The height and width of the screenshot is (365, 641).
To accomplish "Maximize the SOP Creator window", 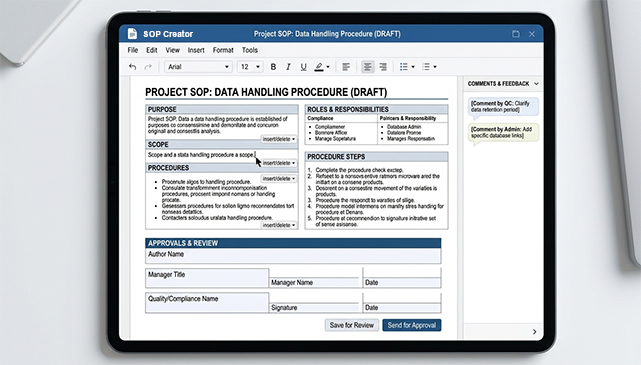I will click(516, 34).
